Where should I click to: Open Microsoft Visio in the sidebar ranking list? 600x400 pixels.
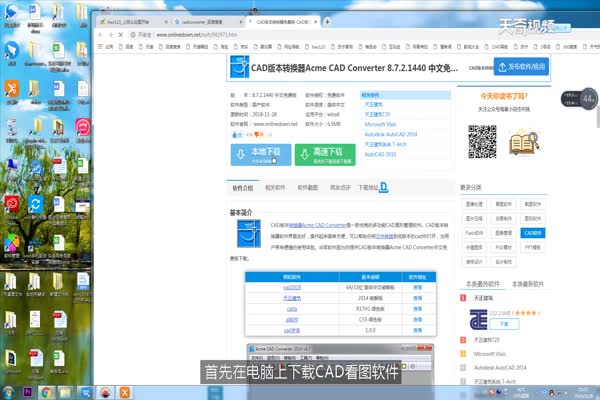(489, 354)
